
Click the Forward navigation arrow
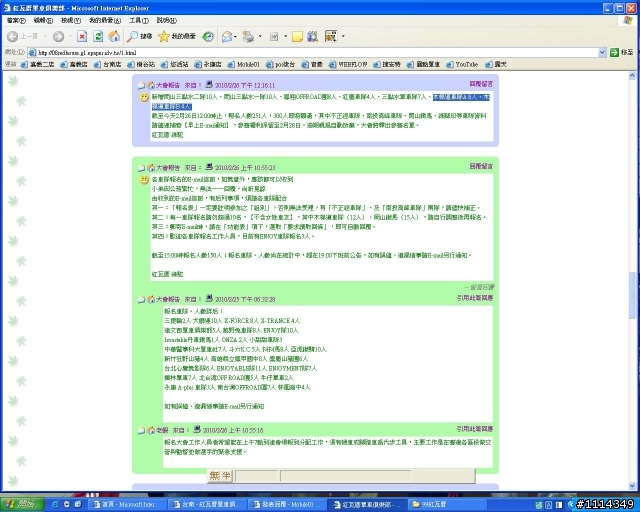pos(58,37)
